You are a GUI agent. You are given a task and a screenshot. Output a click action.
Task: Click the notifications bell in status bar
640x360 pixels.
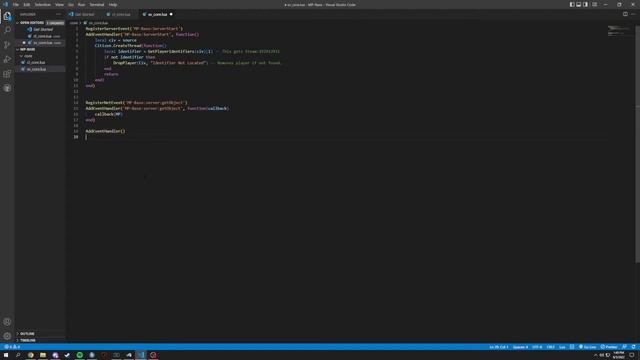pos(633,347)
